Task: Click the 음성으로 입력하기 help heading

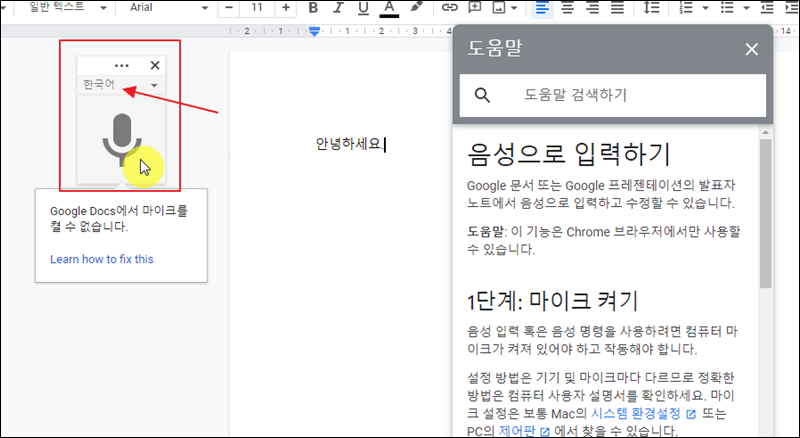Action: 568,154
